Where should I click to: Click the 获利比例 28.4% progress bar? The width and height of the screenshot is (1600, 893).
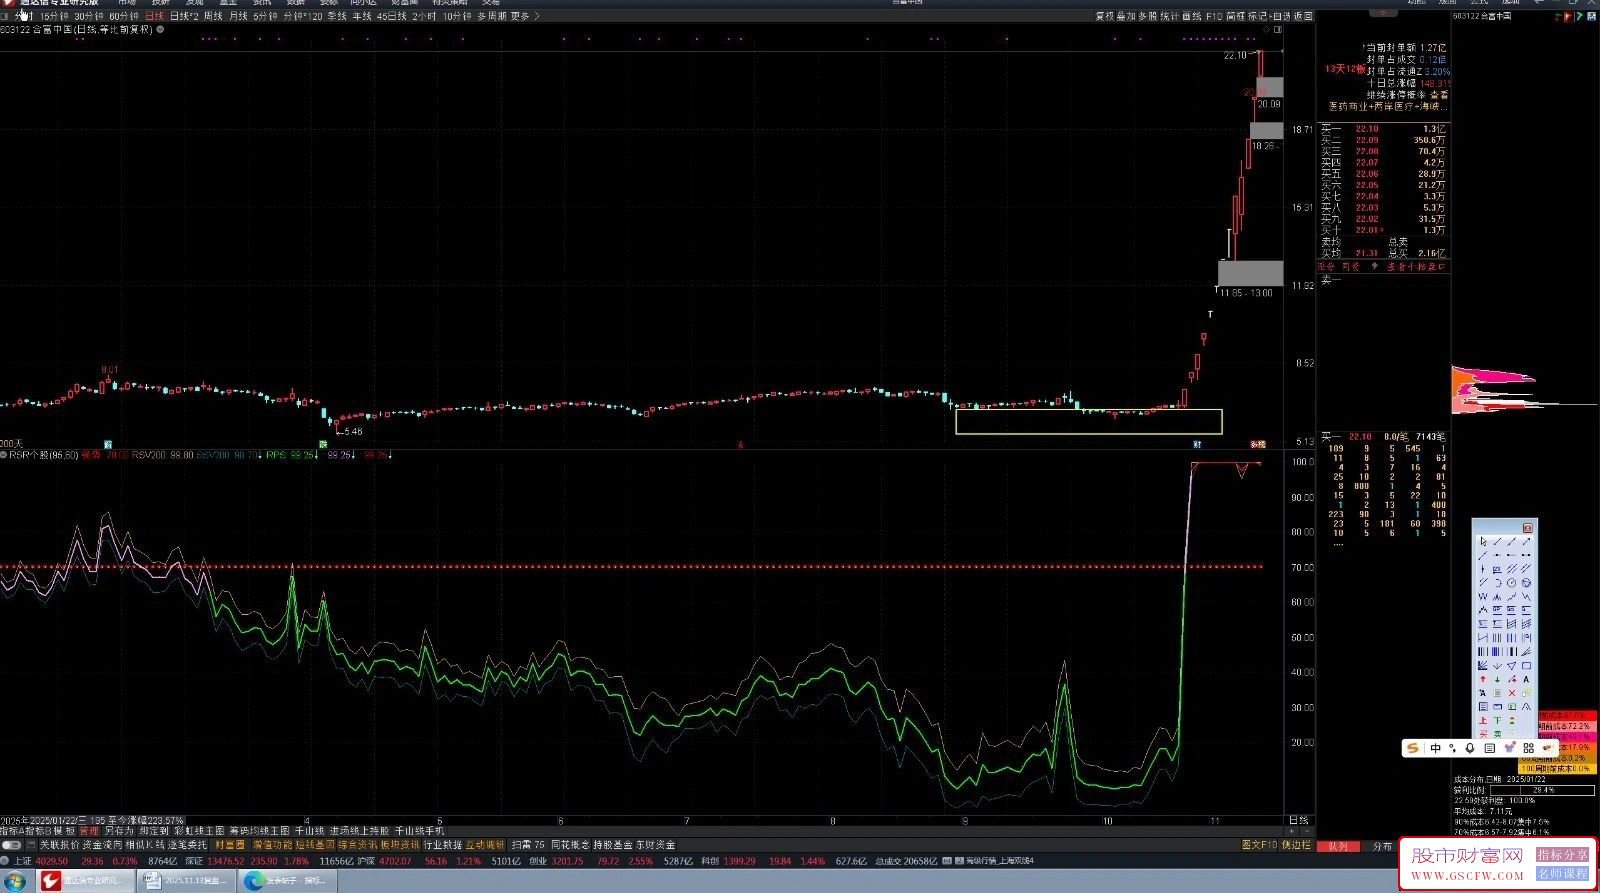pyautogui.click(x=1543, y=790)
